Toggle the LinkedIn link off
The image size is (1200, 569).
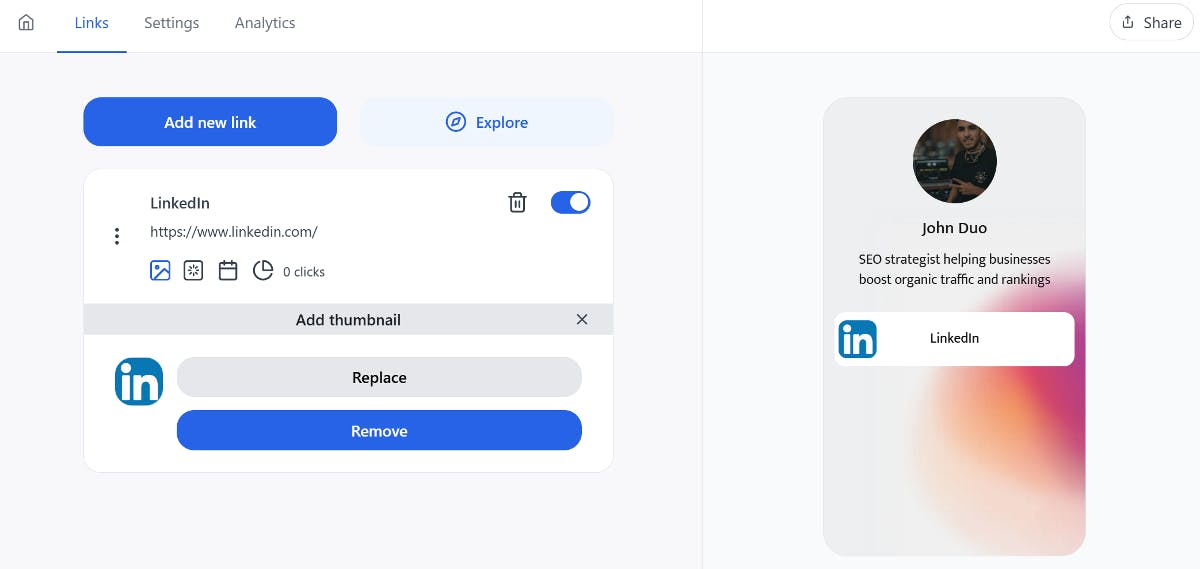click(571, 203)
